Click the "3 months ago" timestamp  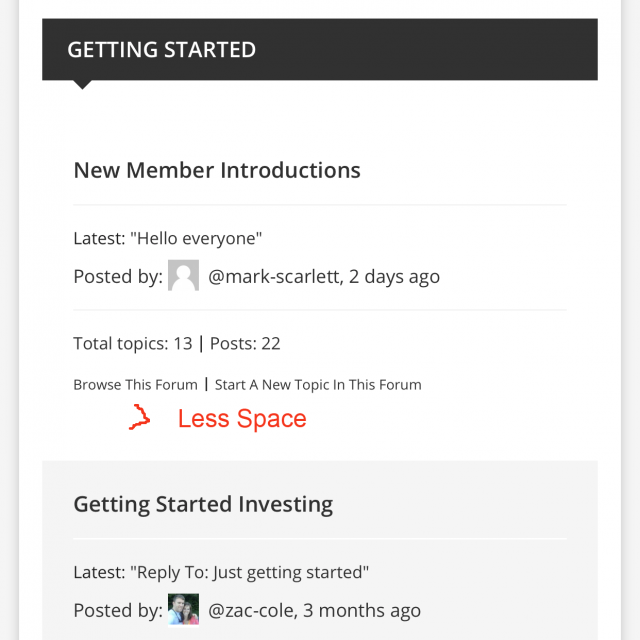click(362, 611)
